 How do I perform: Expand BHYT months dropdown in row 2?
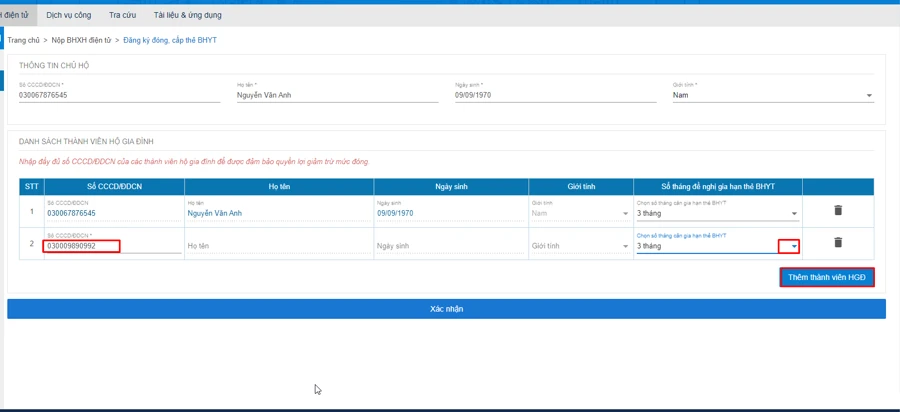(x=794, y=246)
